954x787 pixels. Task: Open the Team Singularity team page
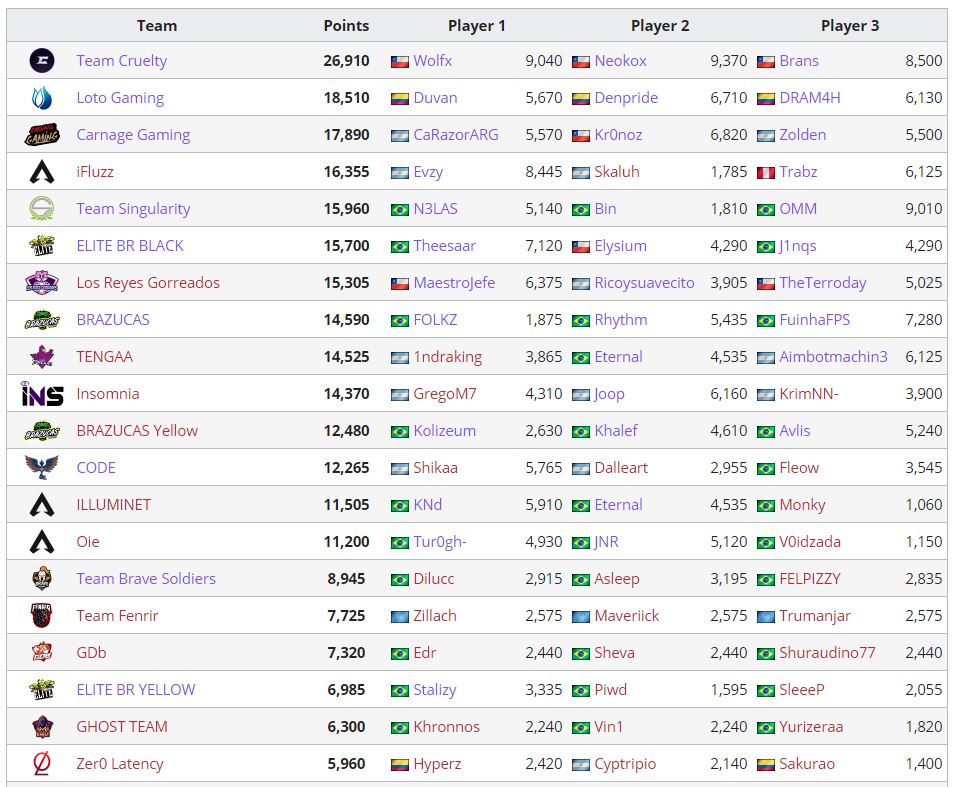131,209
